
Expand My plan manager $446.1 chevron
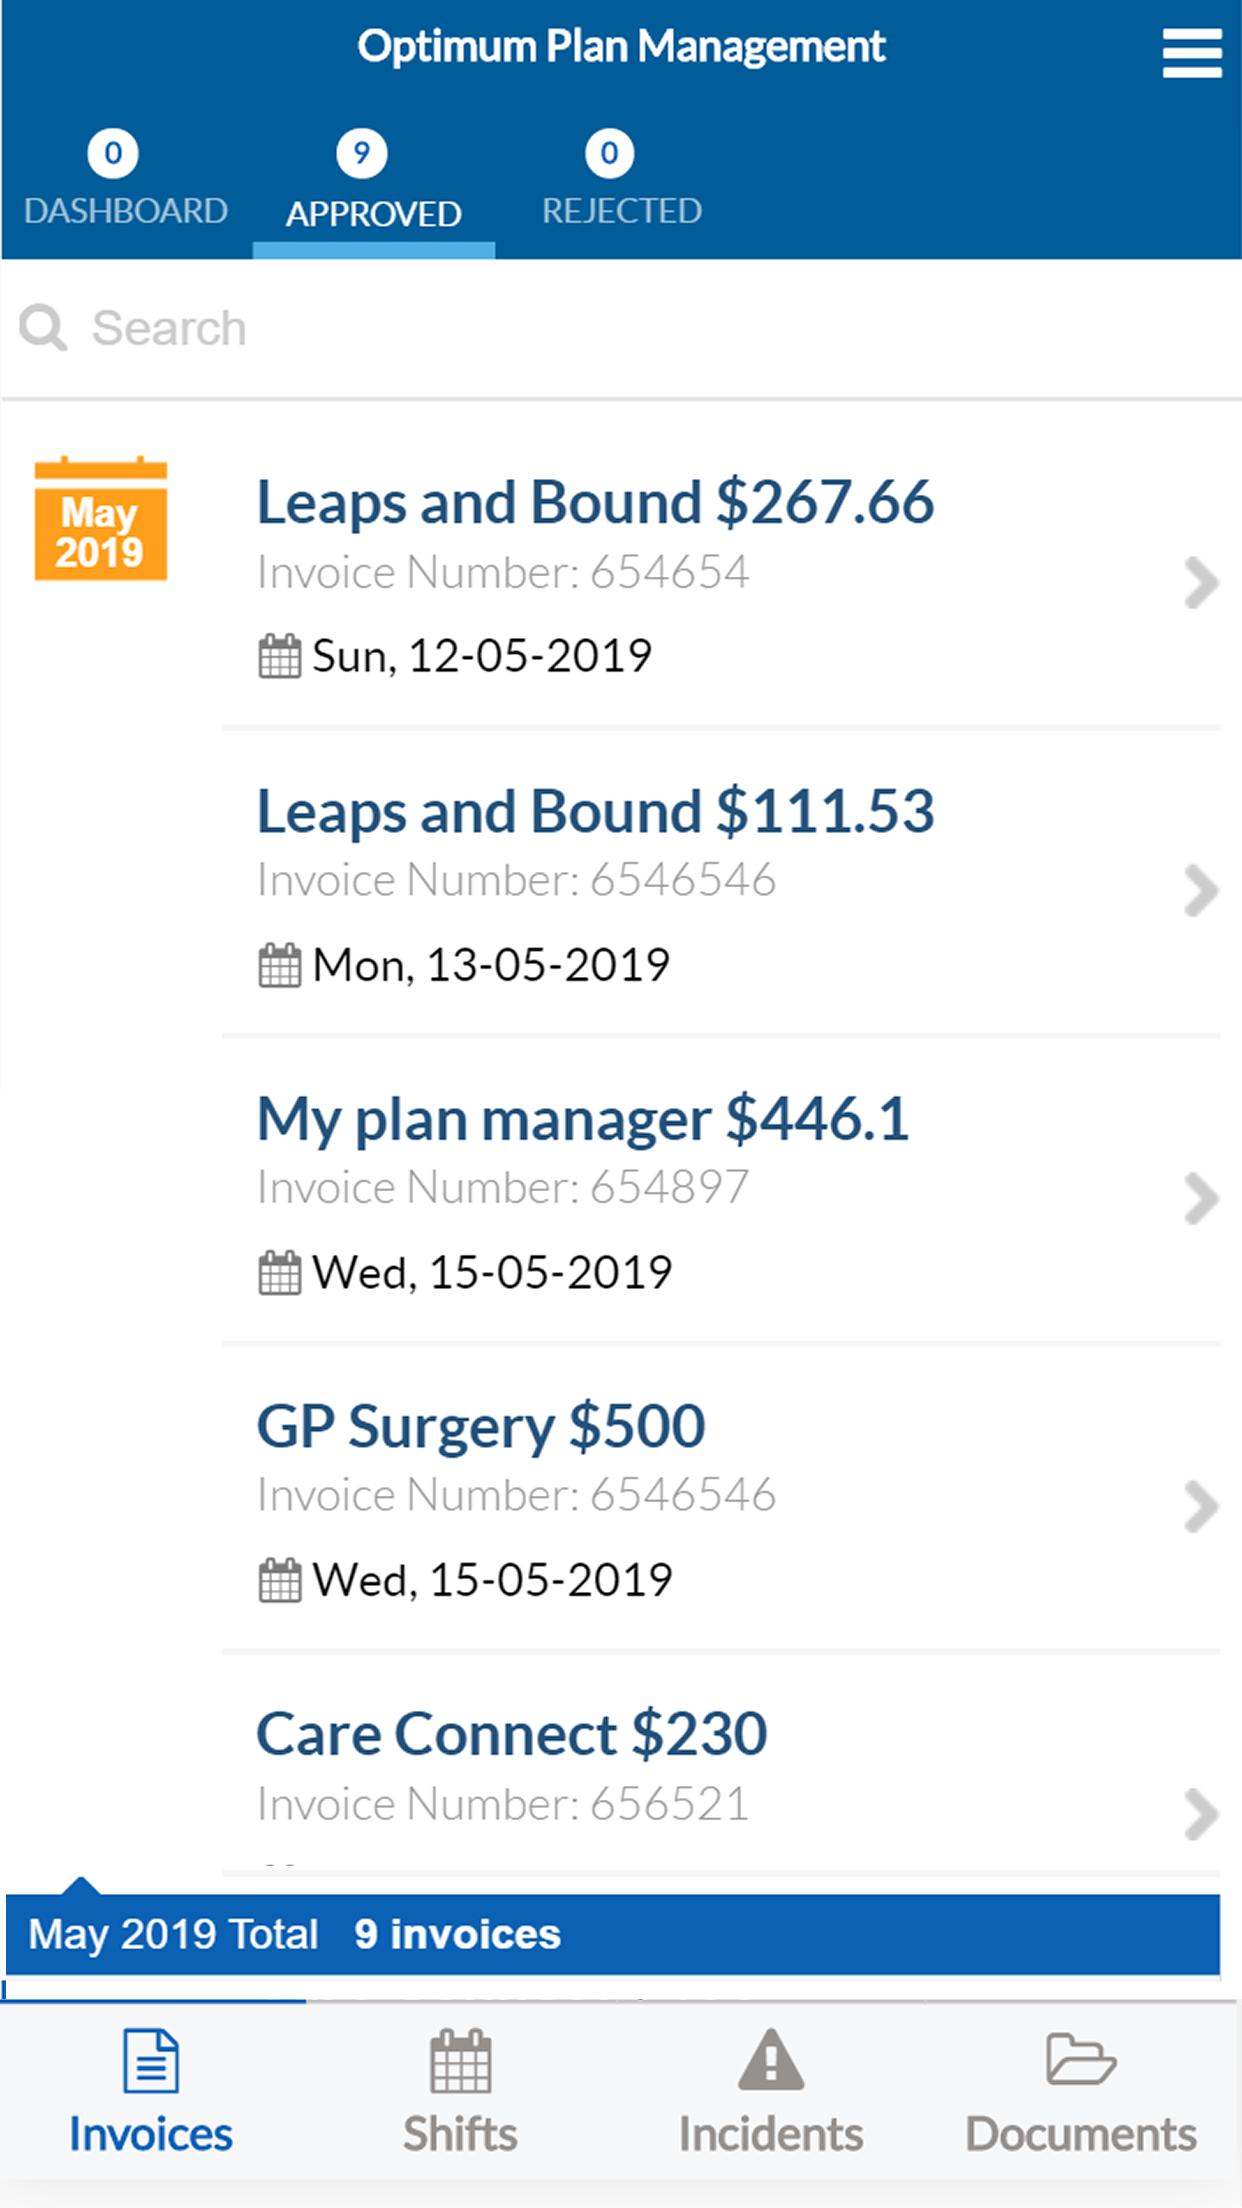tap(1200, 1199)
